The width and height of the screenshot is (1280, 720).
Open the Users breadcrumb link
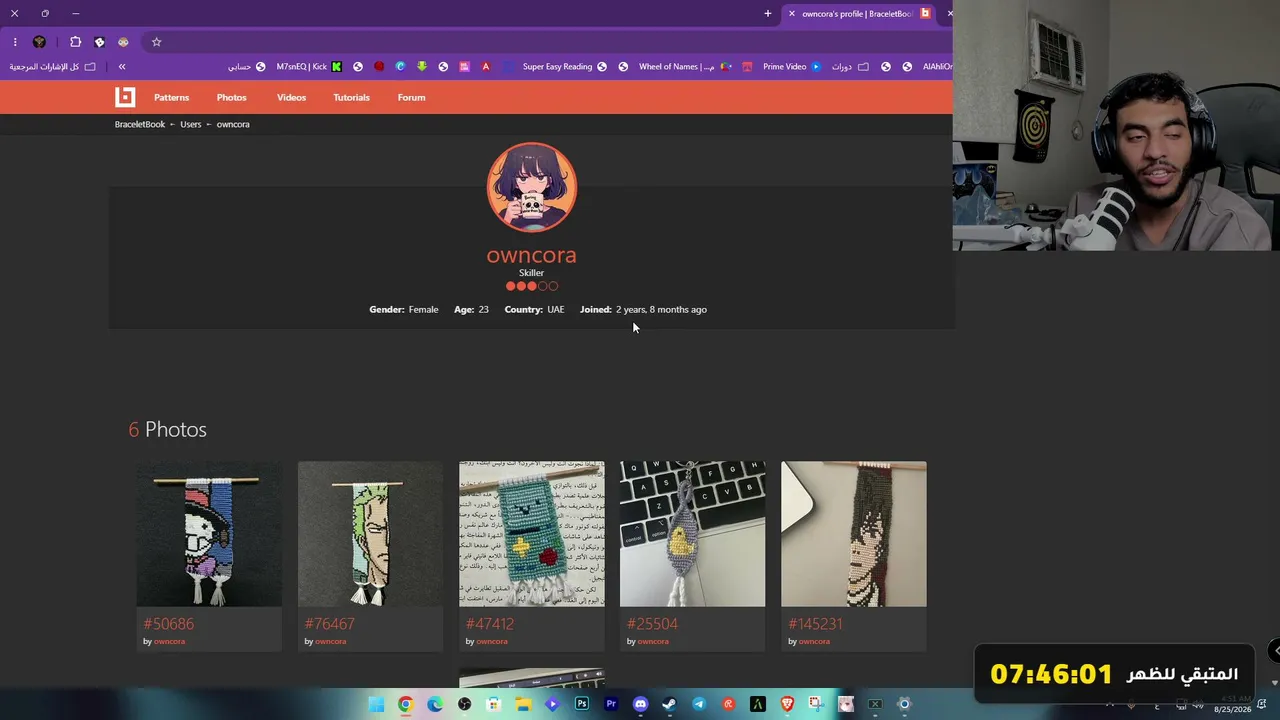pos(190,124)
